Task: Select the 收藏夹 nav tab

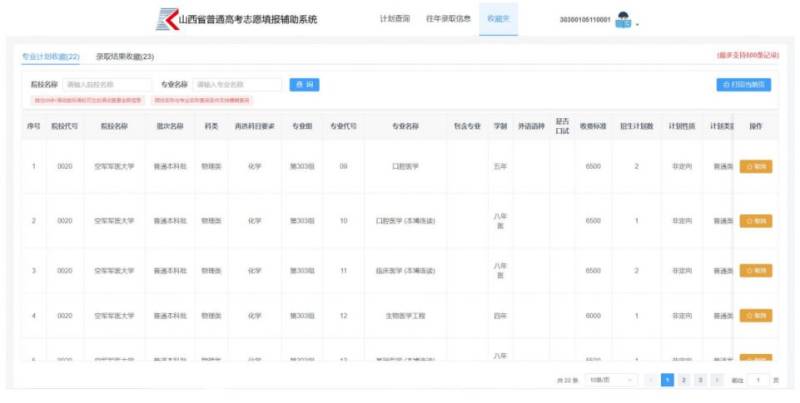Action: pyautogui.click(x=498, y=19)
